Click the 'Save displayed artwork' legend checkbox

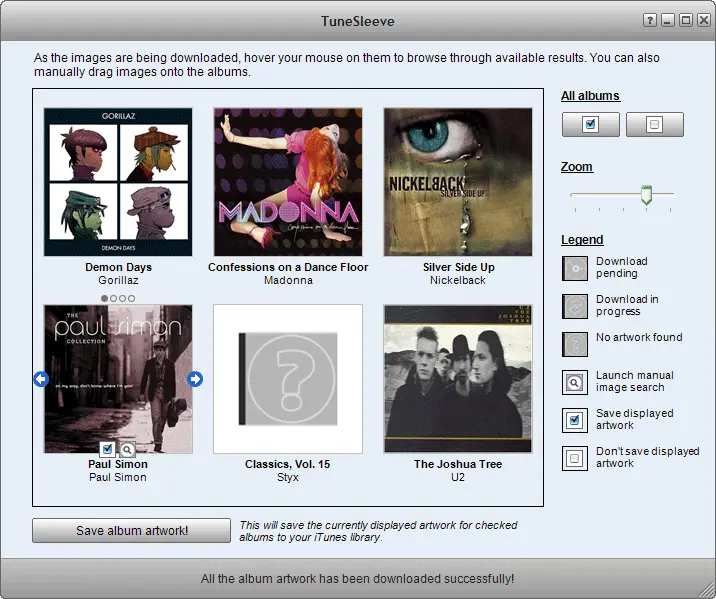pyautogui.click(x=575, y=420)
